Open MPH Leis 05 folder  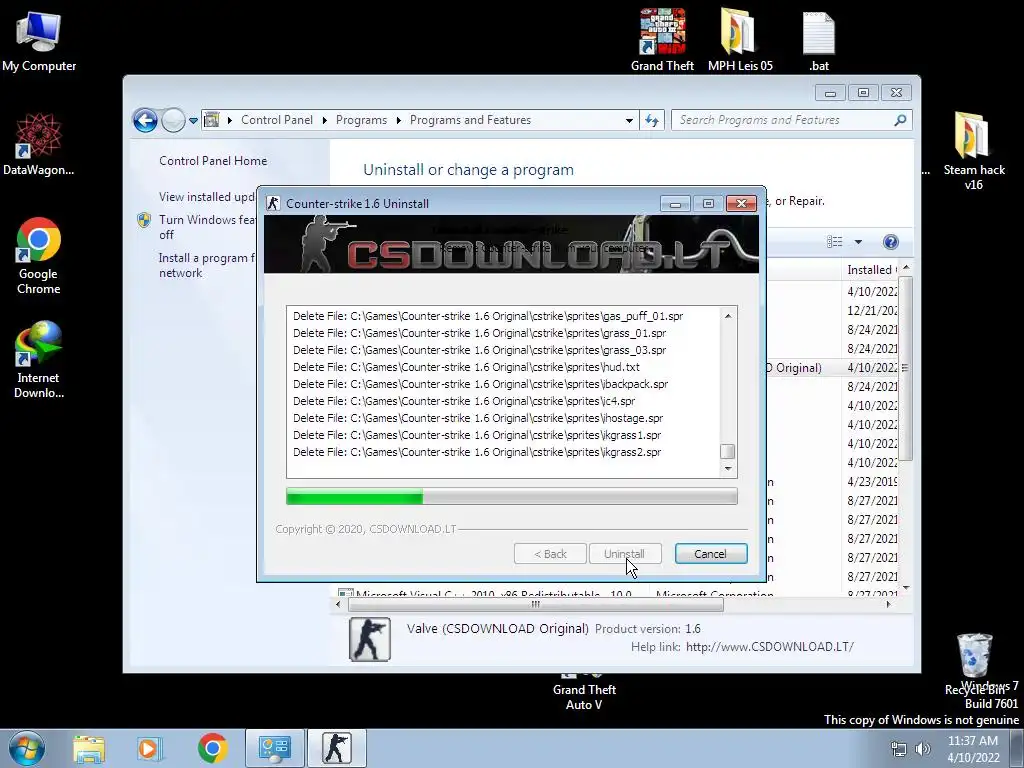(740, 40)
